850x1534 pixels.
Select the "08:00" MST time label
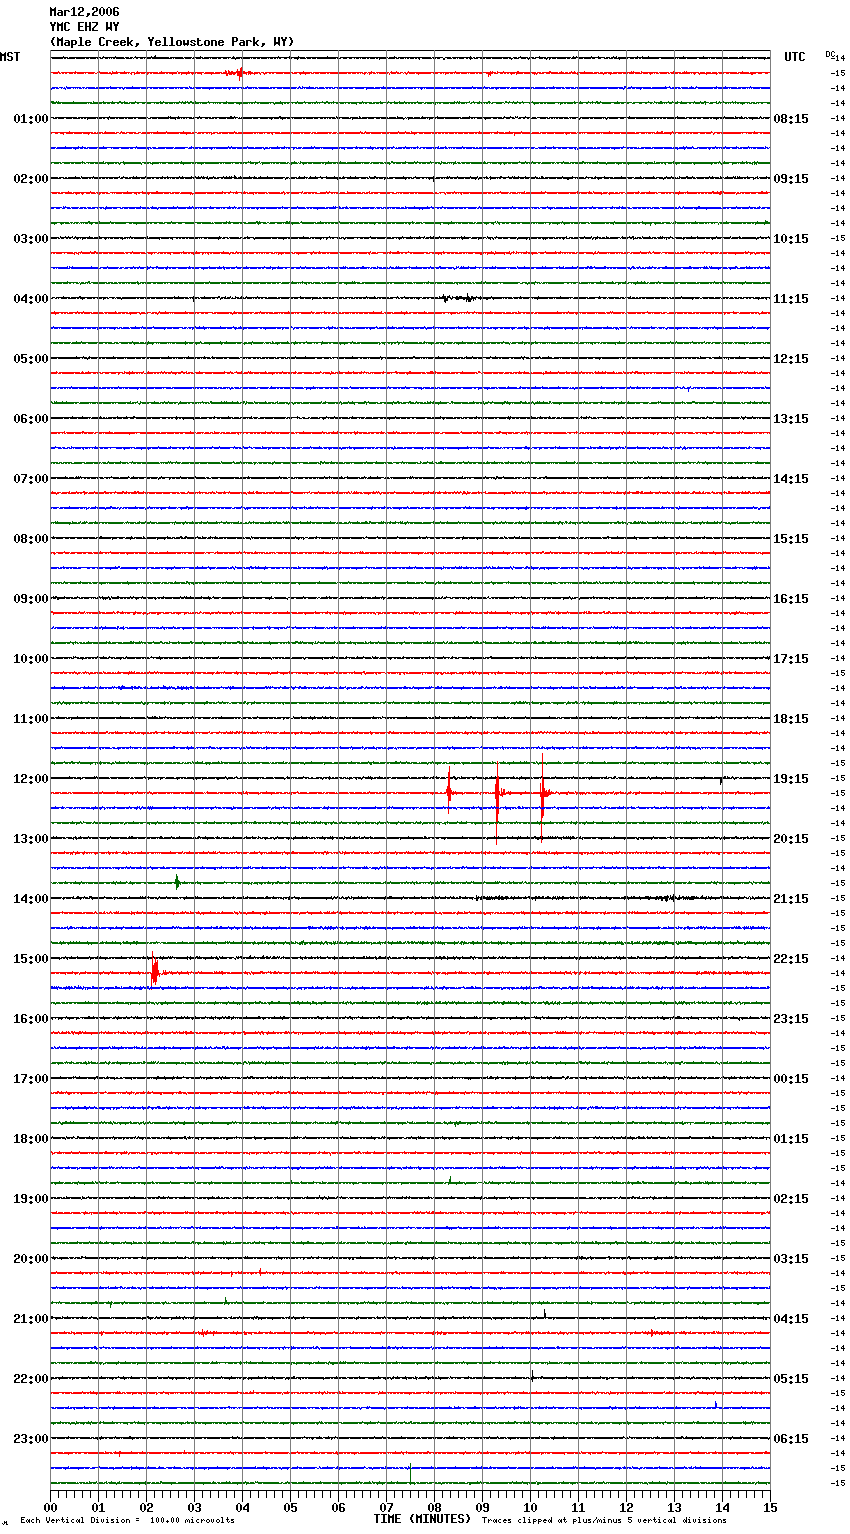(30, 539)
